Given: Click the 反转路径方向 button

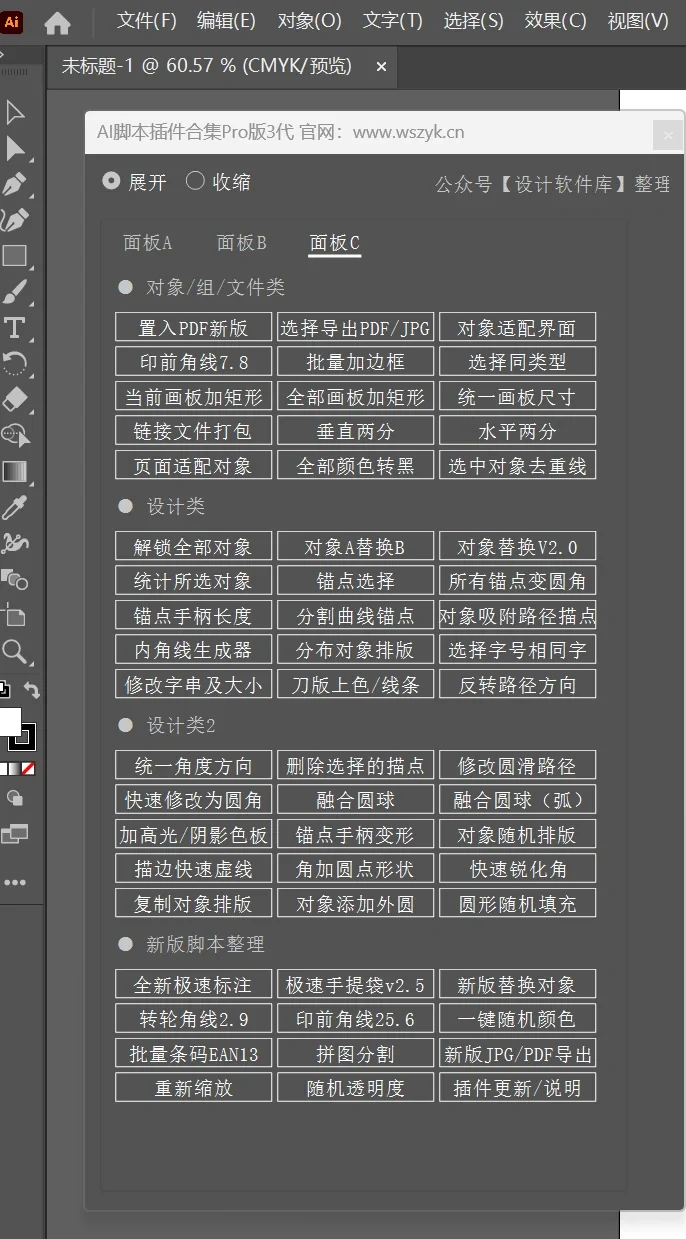Looking at the screenshot, I should [x=517, y=684].
